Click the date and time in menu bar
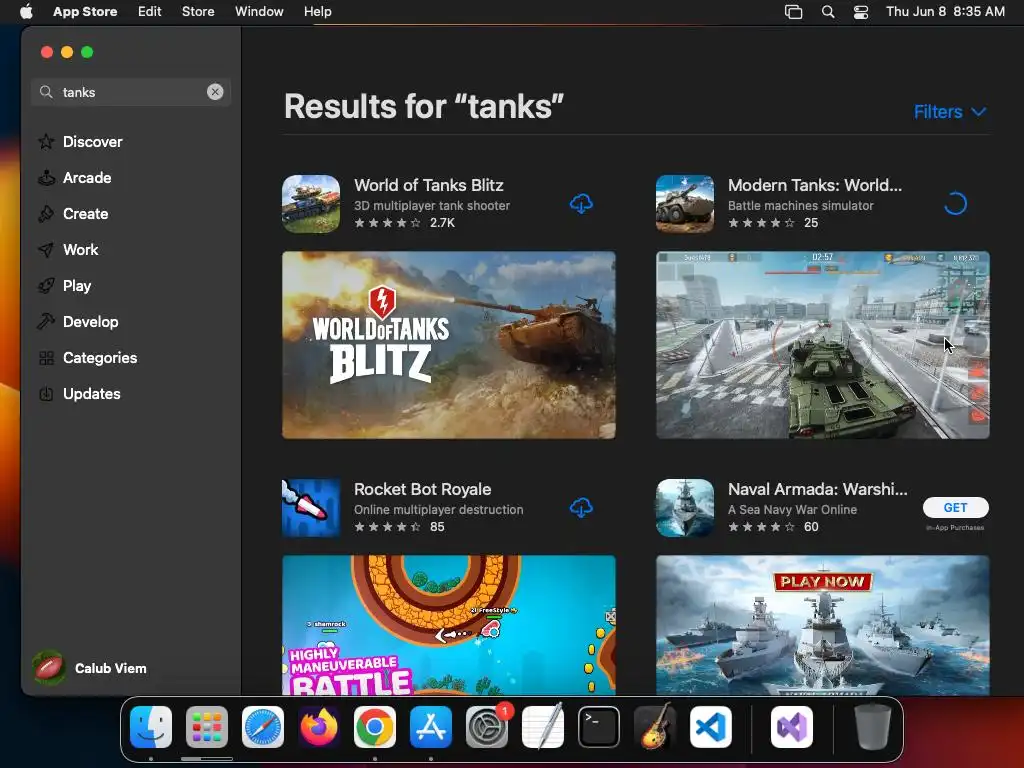 945,12
